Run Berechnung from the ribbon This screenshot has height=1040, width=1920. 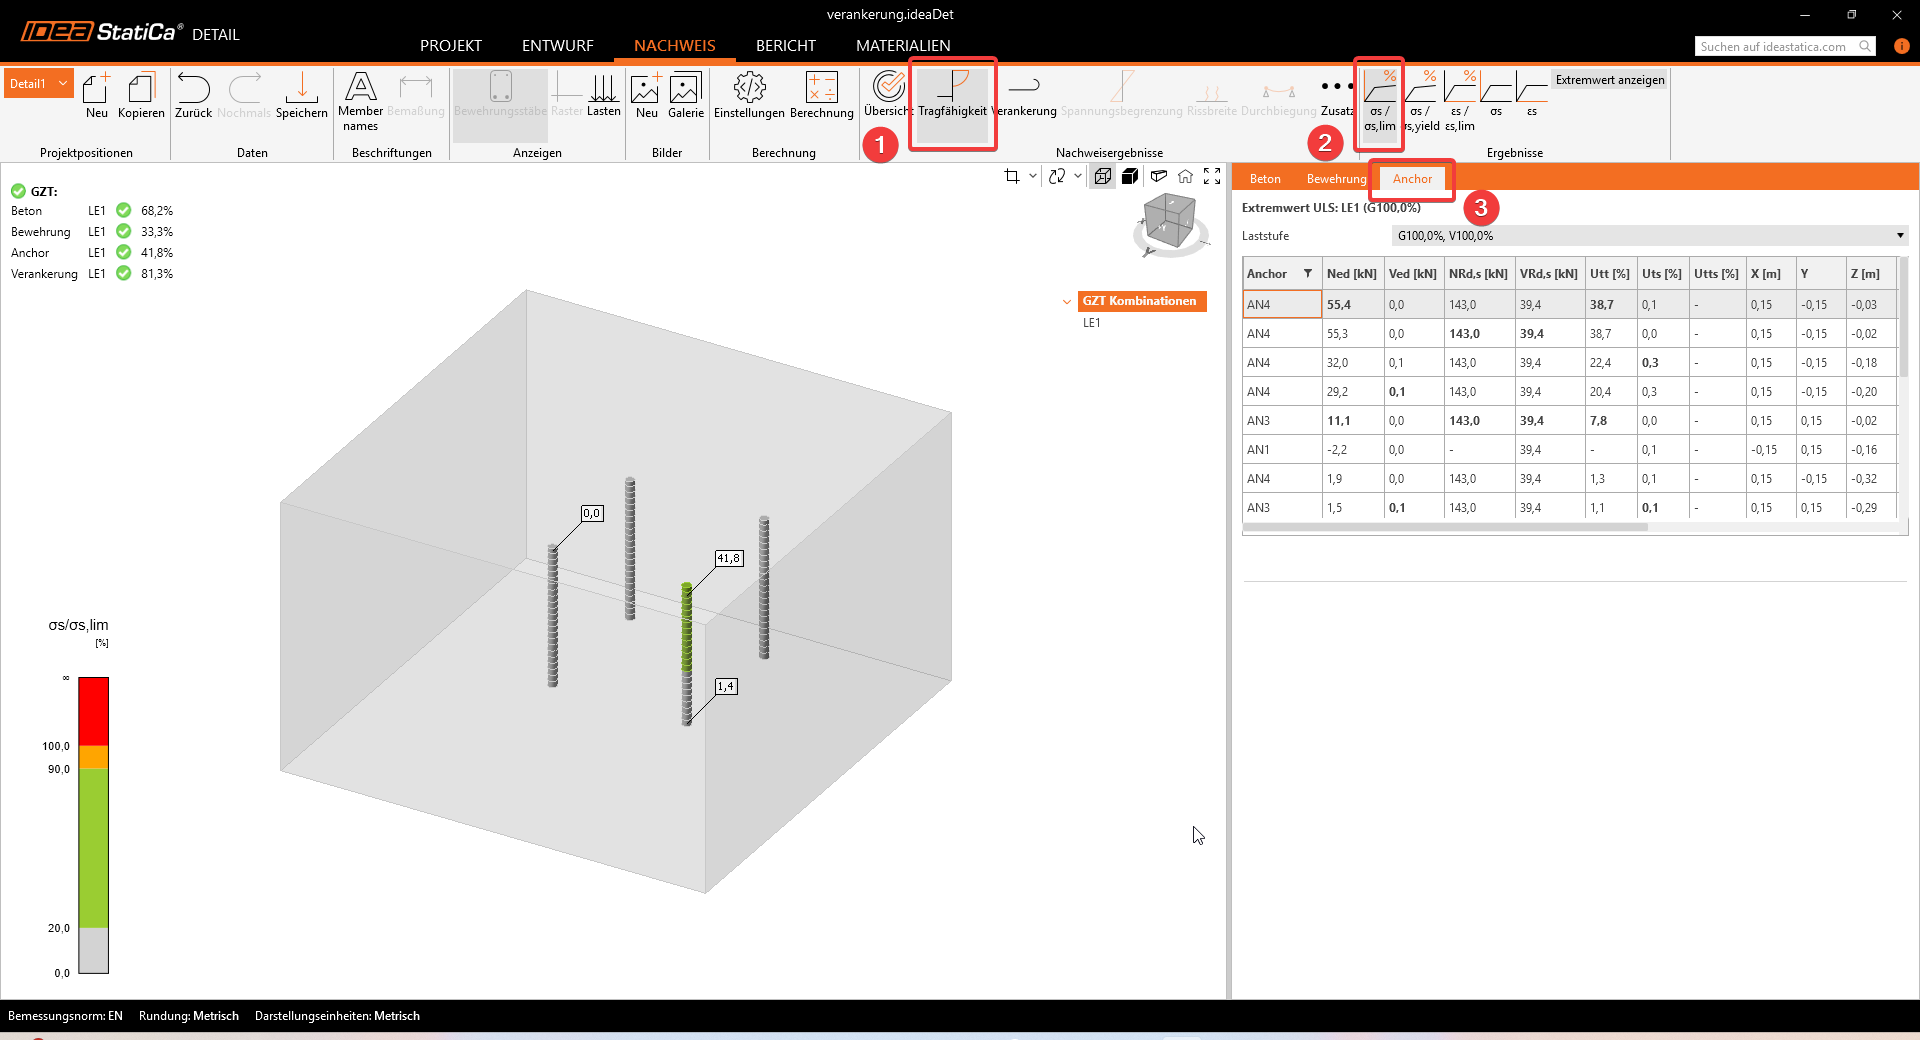pos(821,96)
